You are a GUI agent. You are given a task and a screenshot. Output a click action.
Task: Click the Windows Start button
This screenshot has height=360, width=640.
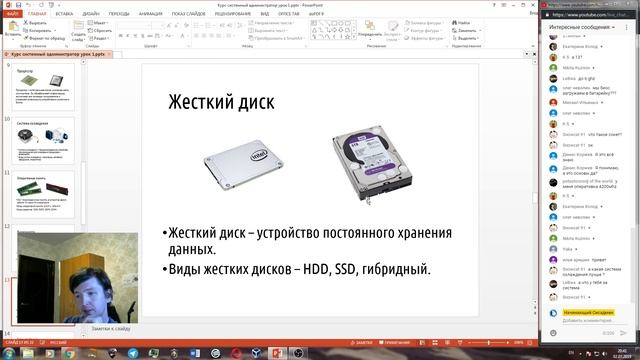(8, 353)
